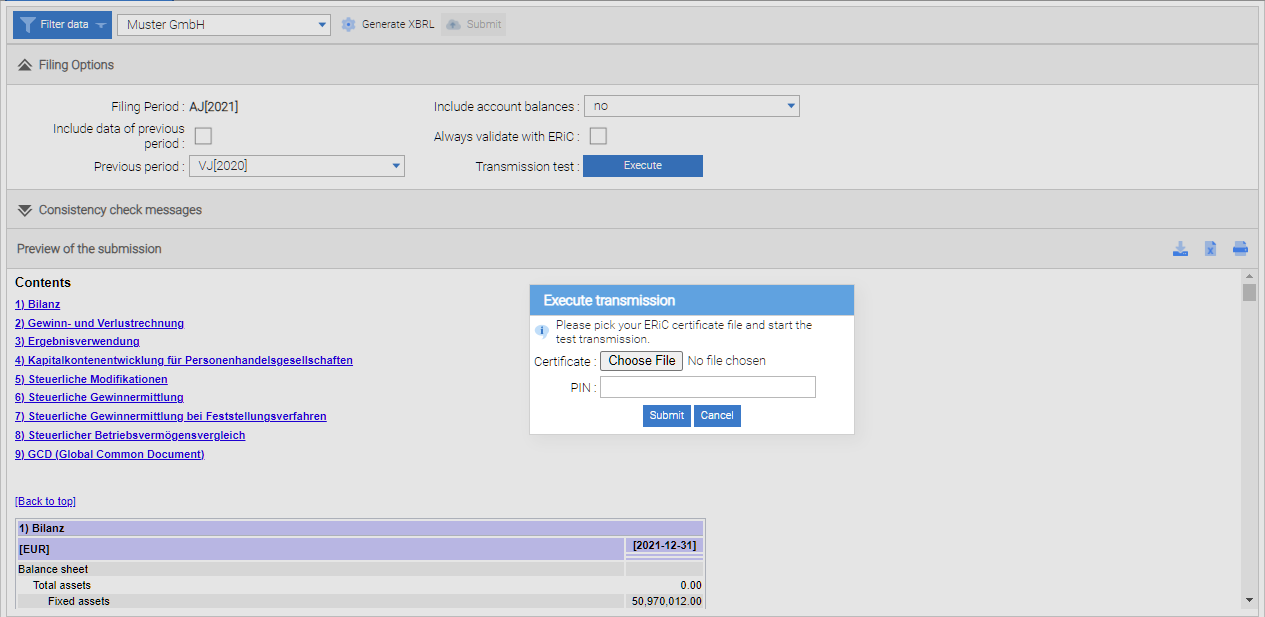The height and width of the screenshot is (617, 1265).
Task: Toggle Always validate with ERiC checkbox
Action: (598, 136)
